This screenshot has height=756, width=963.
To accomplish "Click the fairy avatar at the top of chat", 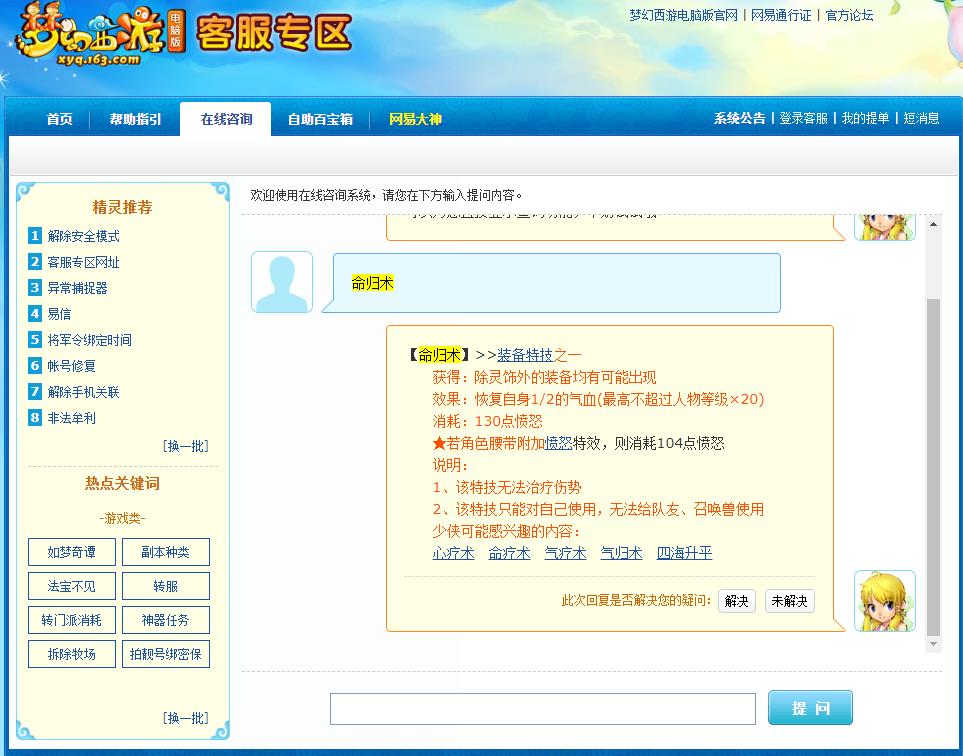I will click(x=884, y=222).
